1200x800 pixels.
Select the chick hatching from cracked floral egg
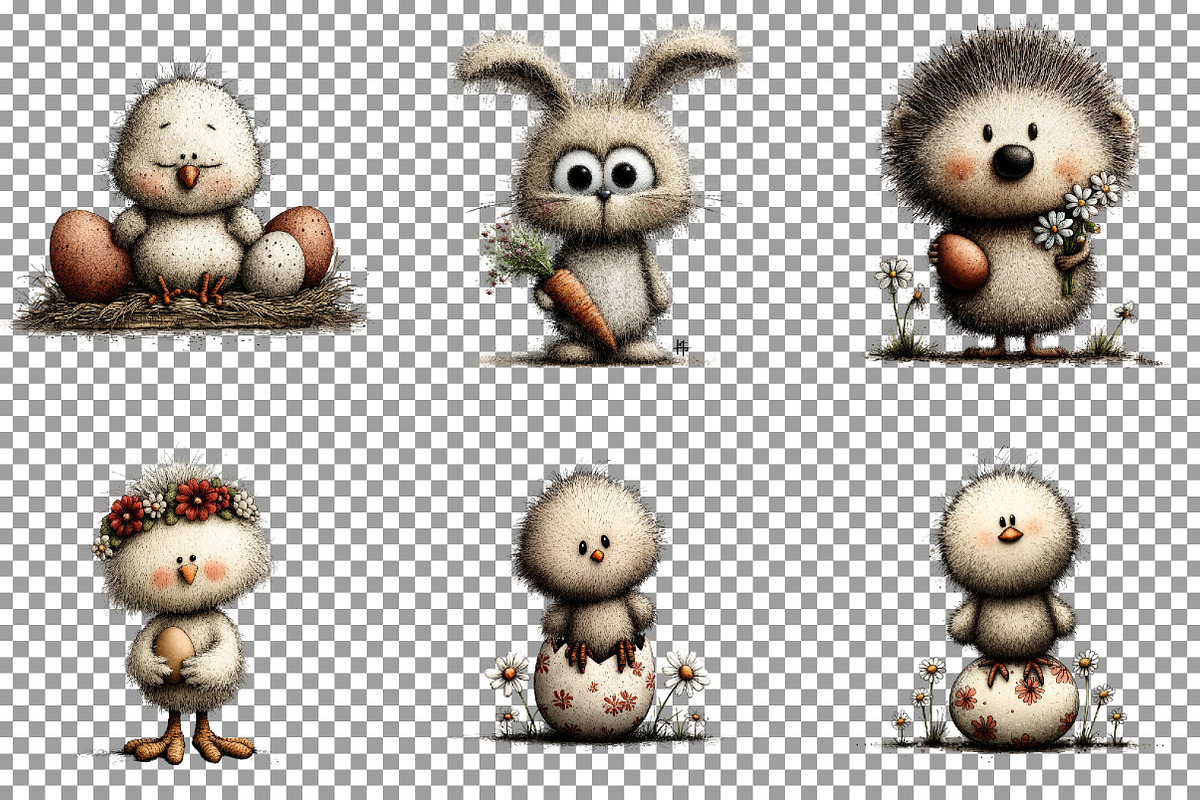coord(597,605)
